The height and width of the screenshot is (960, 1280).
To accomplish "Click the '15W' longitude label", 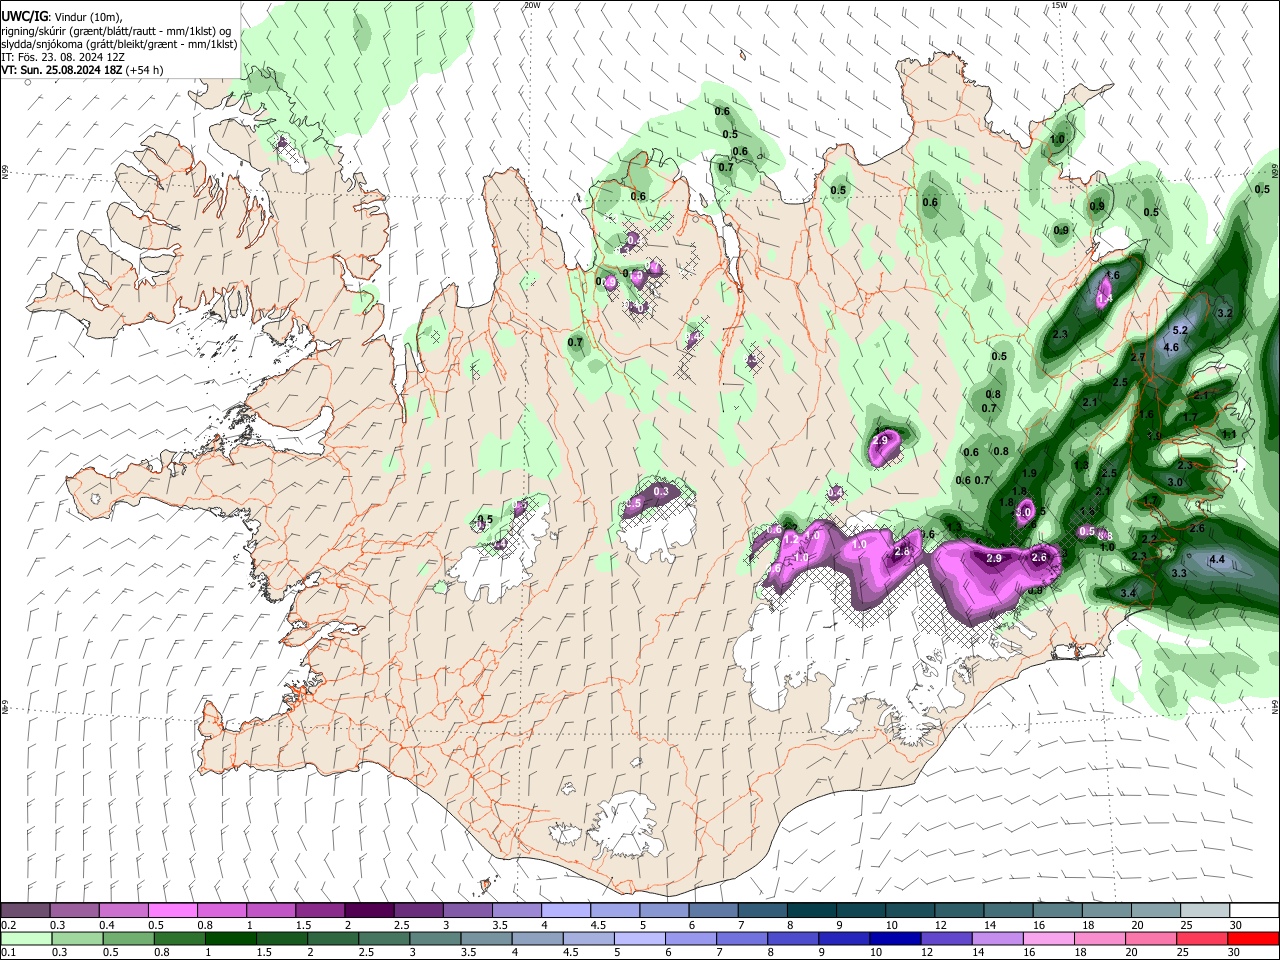I will 1059,5.
